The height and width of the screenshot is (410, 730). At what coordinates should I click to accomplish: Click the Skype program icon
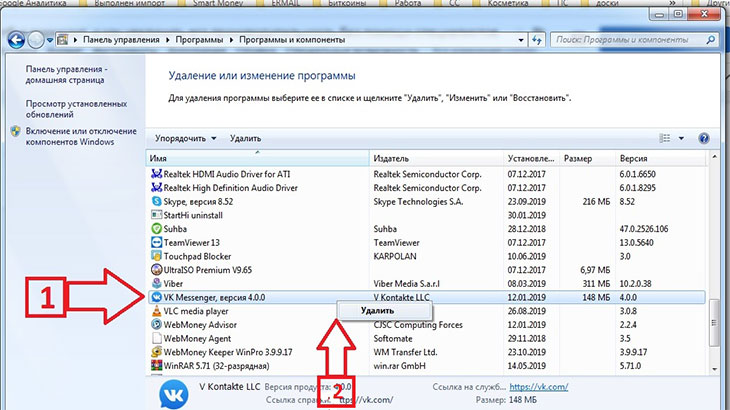[156, 202]
